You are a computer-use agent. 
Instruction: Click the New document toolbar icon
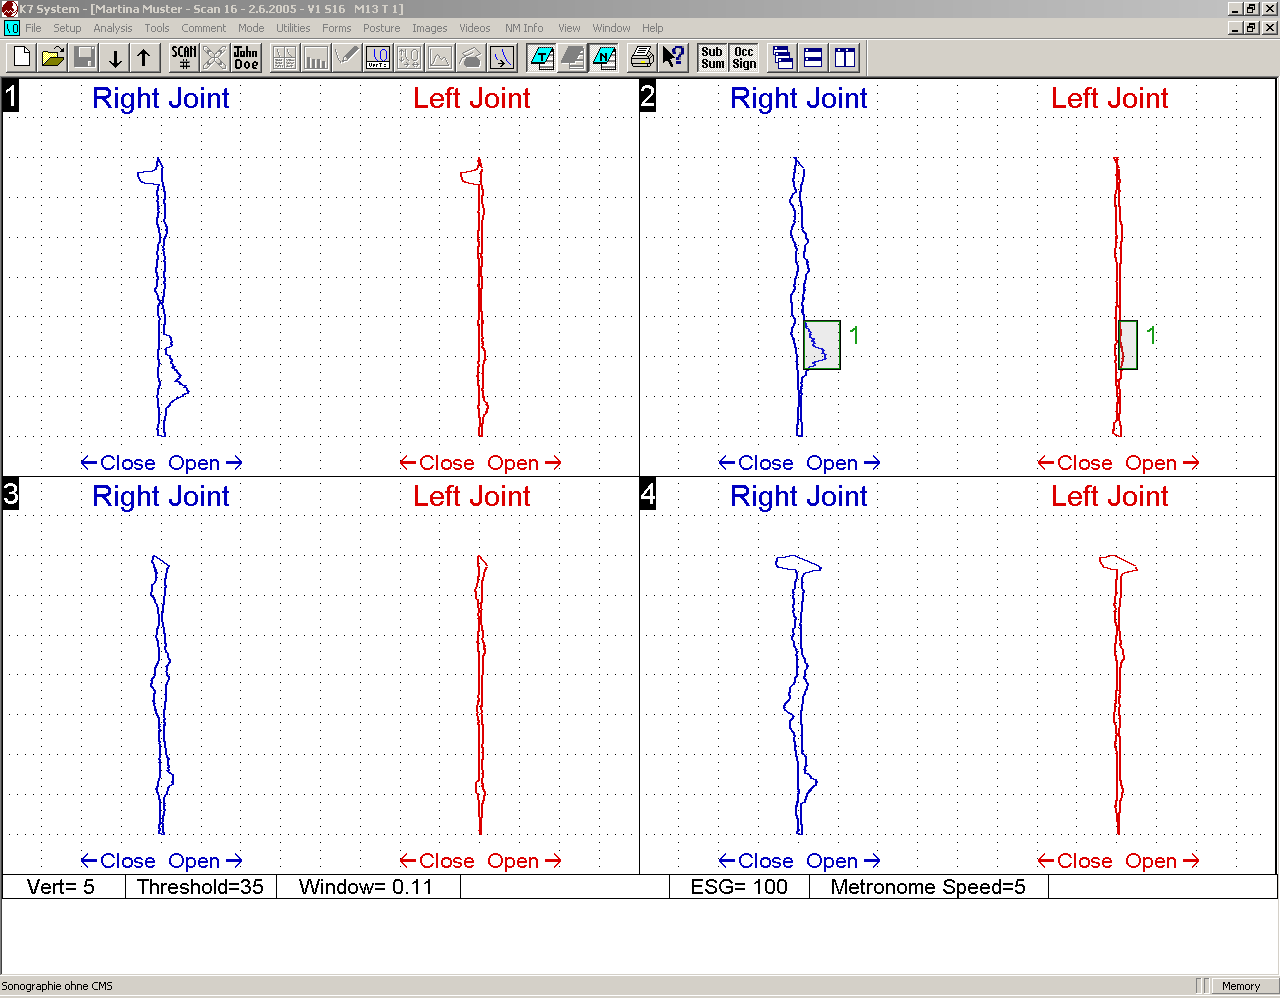point(22,58)
